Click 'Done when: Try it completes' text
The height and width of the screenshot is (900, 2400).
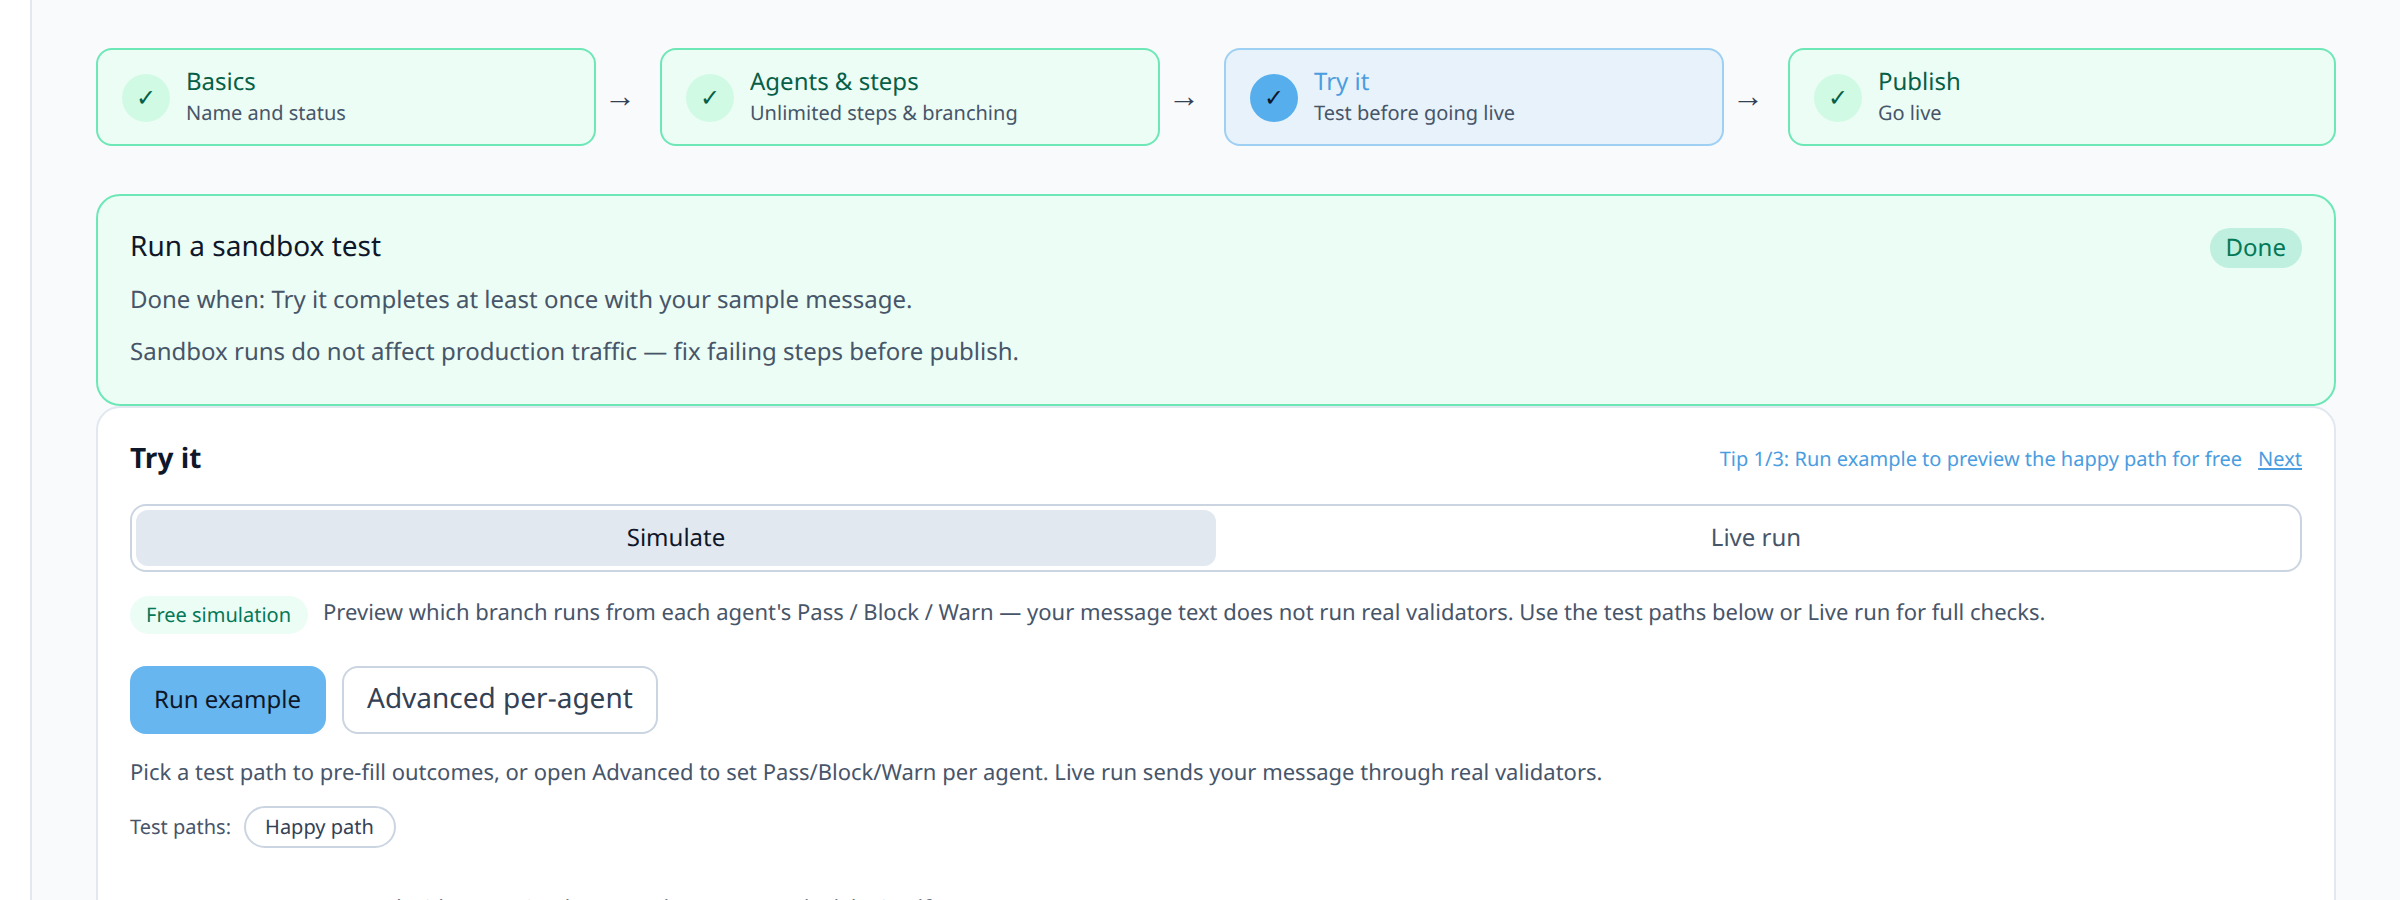[521, 300]
